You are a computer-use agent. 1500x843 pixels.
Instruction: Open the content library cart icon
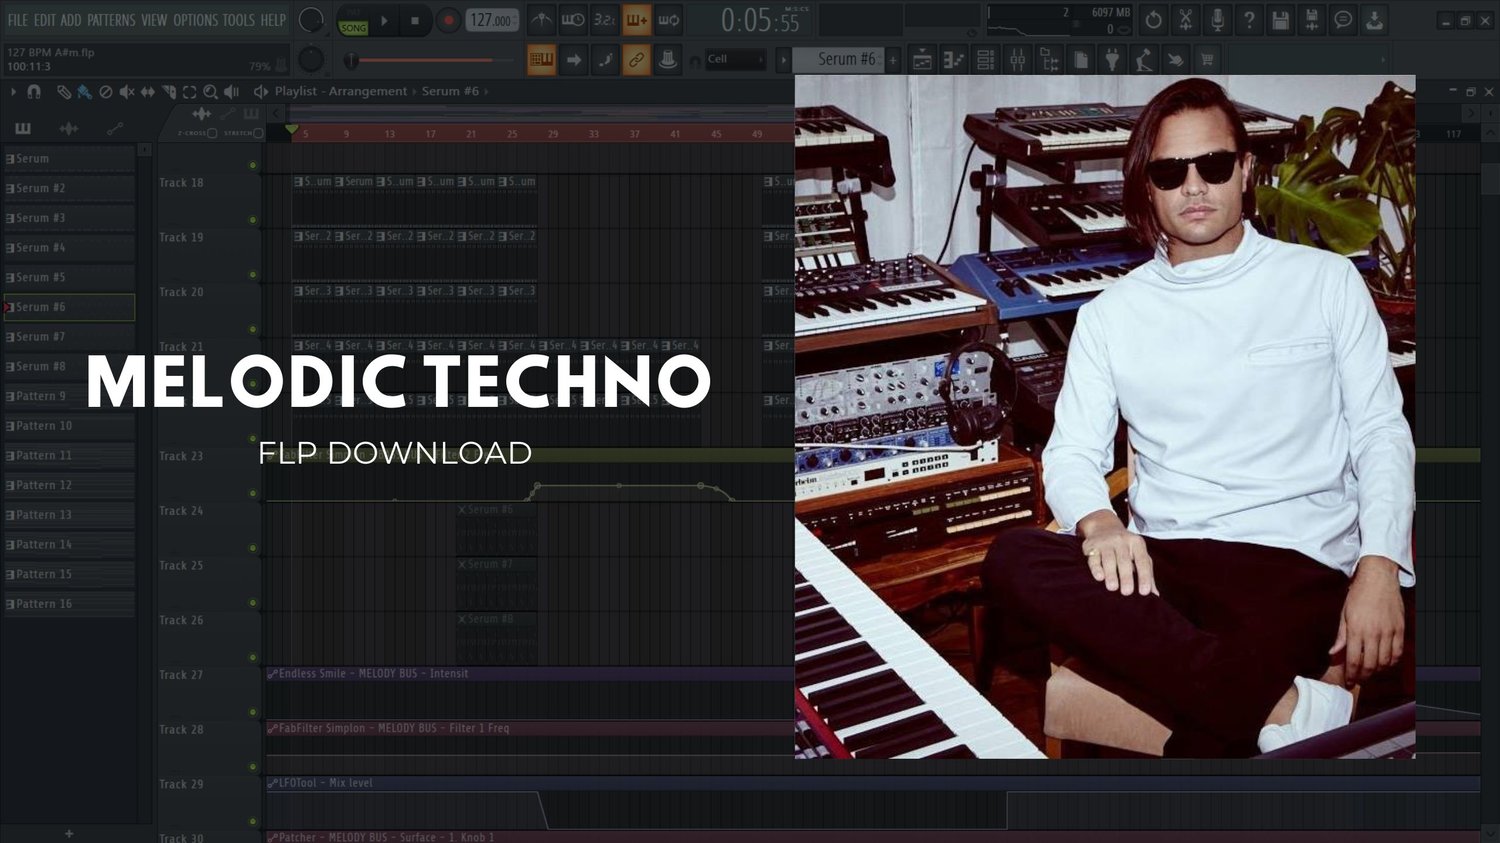tap(1207, 60)
